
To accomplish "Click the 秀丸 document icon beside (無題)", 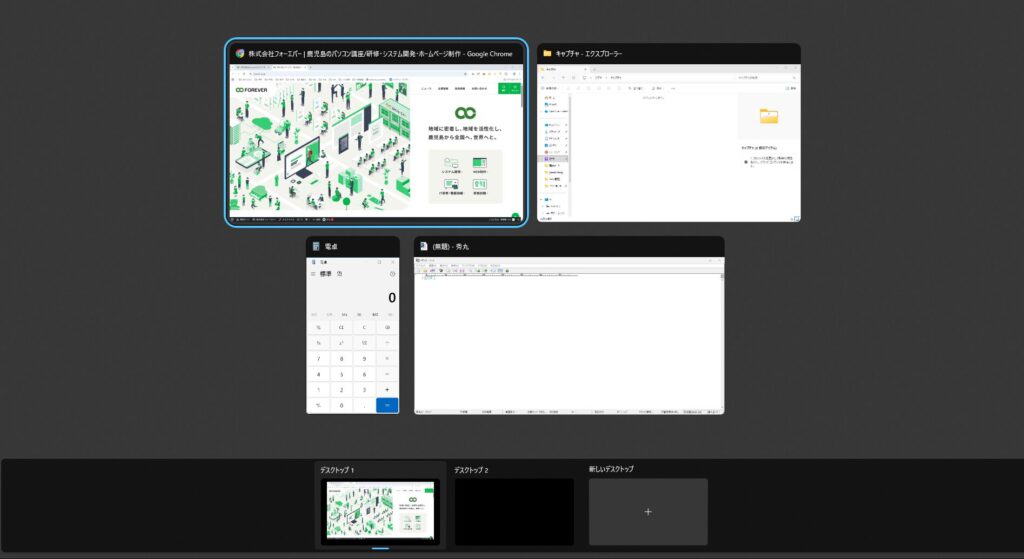I will coord(424,246).
